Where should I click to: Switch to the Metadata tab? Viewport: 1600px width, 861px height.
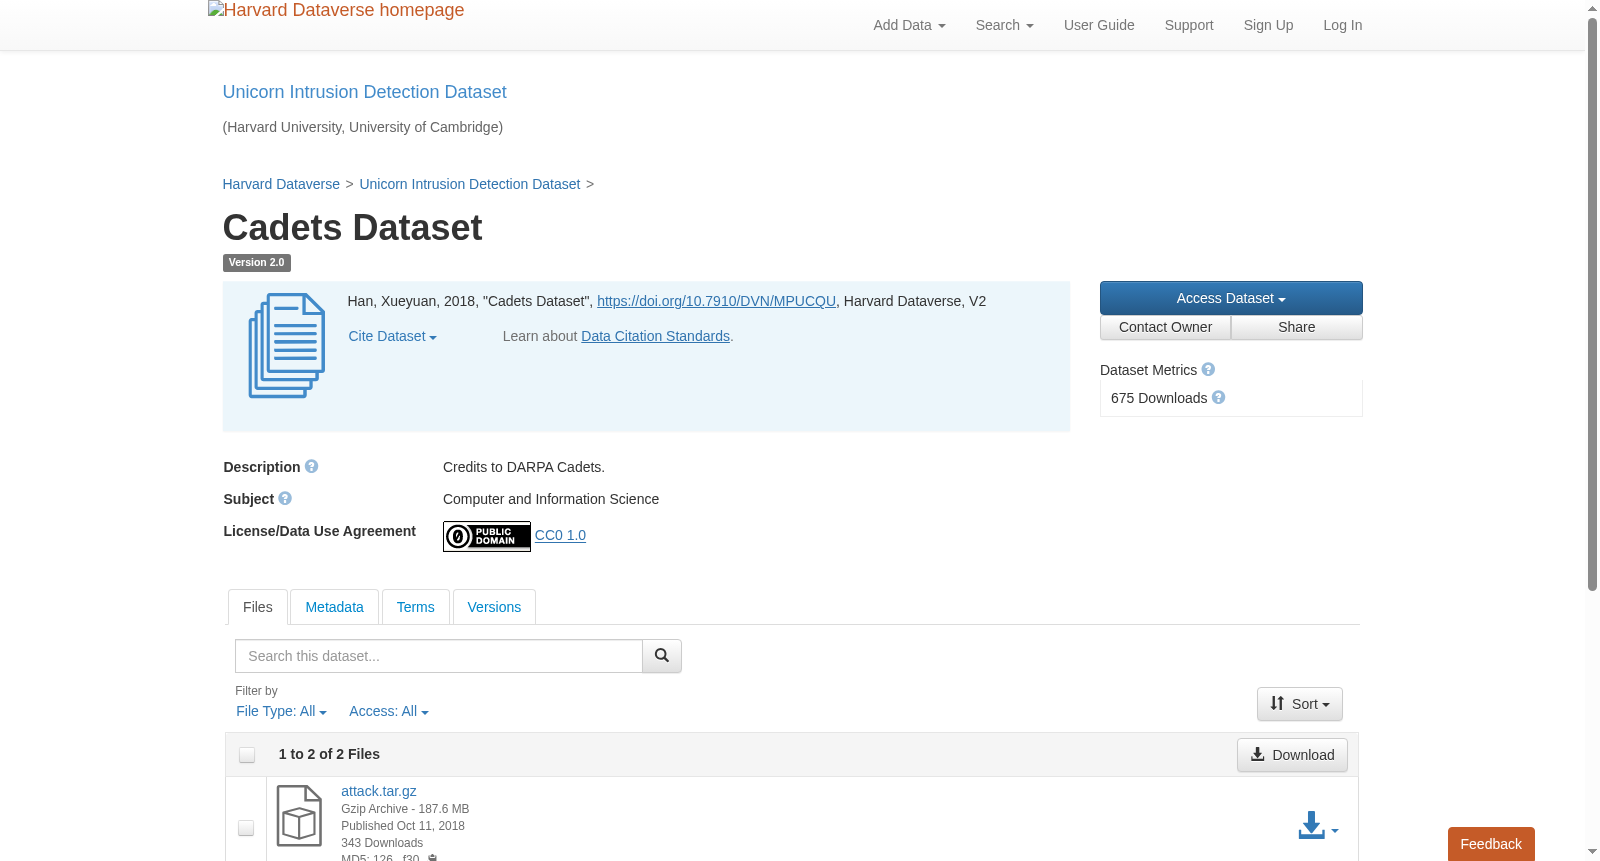click(334, 607)
